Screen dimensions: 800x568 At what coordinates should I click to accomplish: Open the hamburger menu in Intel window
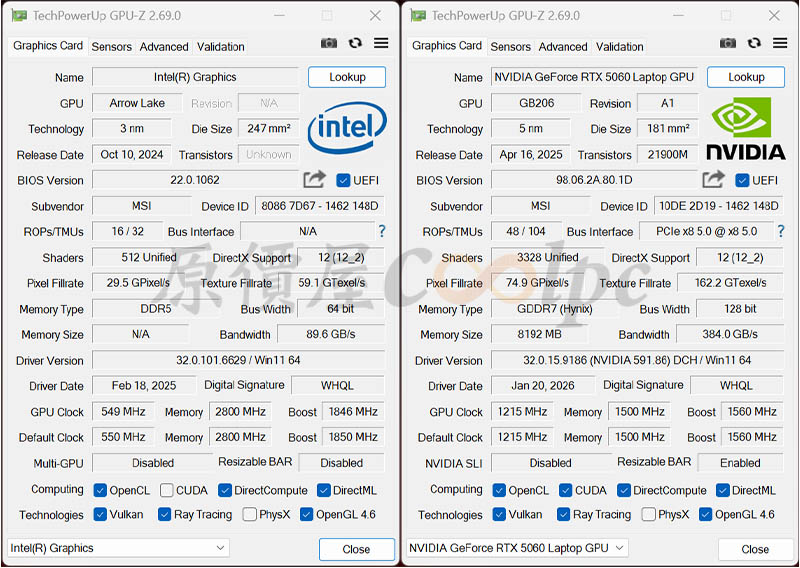tap(381, 43)
